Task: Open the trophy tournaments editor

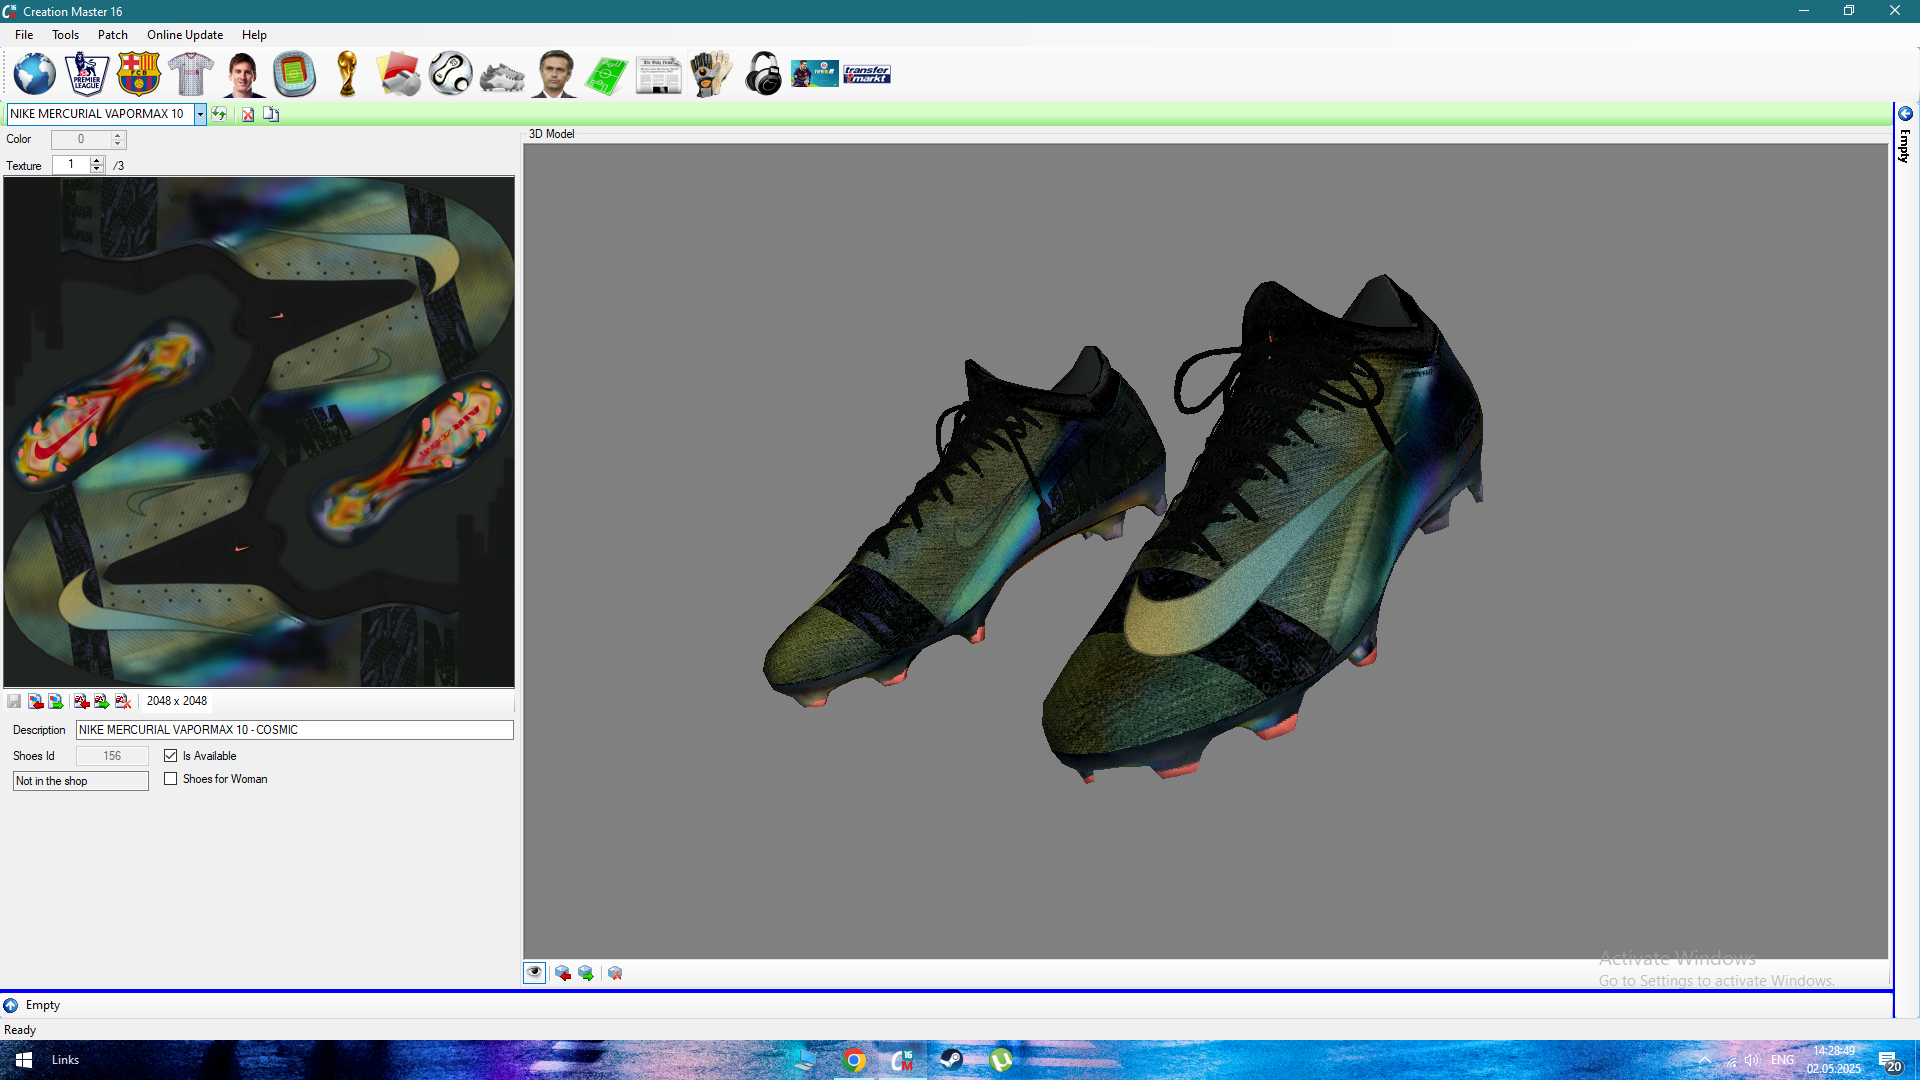Action: coord(347,74)
